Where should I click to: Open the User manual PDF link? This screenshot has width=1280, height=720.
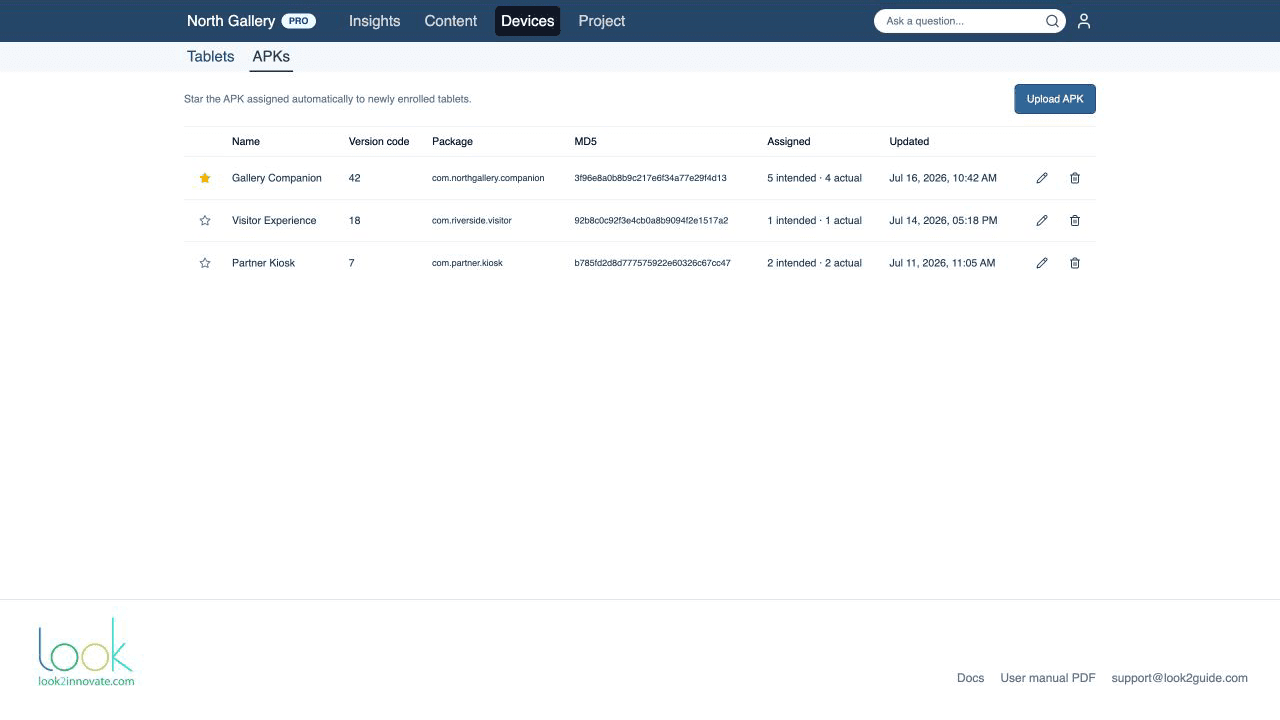pyautogui.click(x=1048, y=678)
